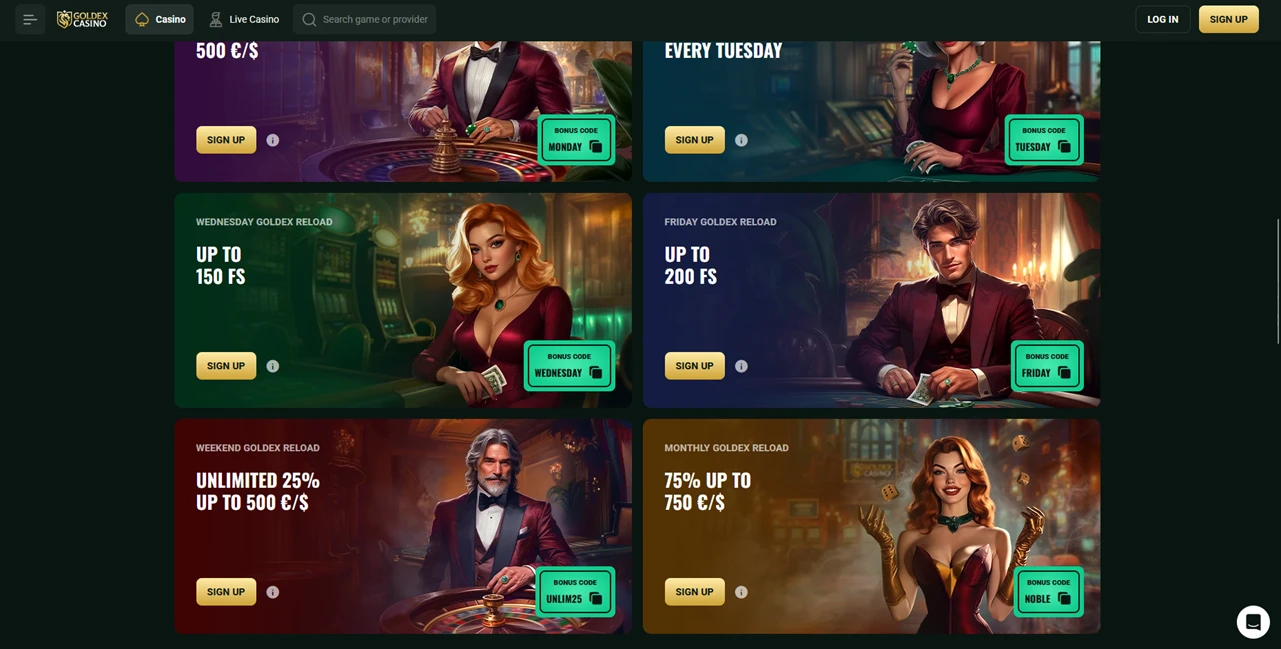Sign up for Monthly Goldex Reload offer
The width and height of the screenshot is (1281, 649).
[695, 592]
